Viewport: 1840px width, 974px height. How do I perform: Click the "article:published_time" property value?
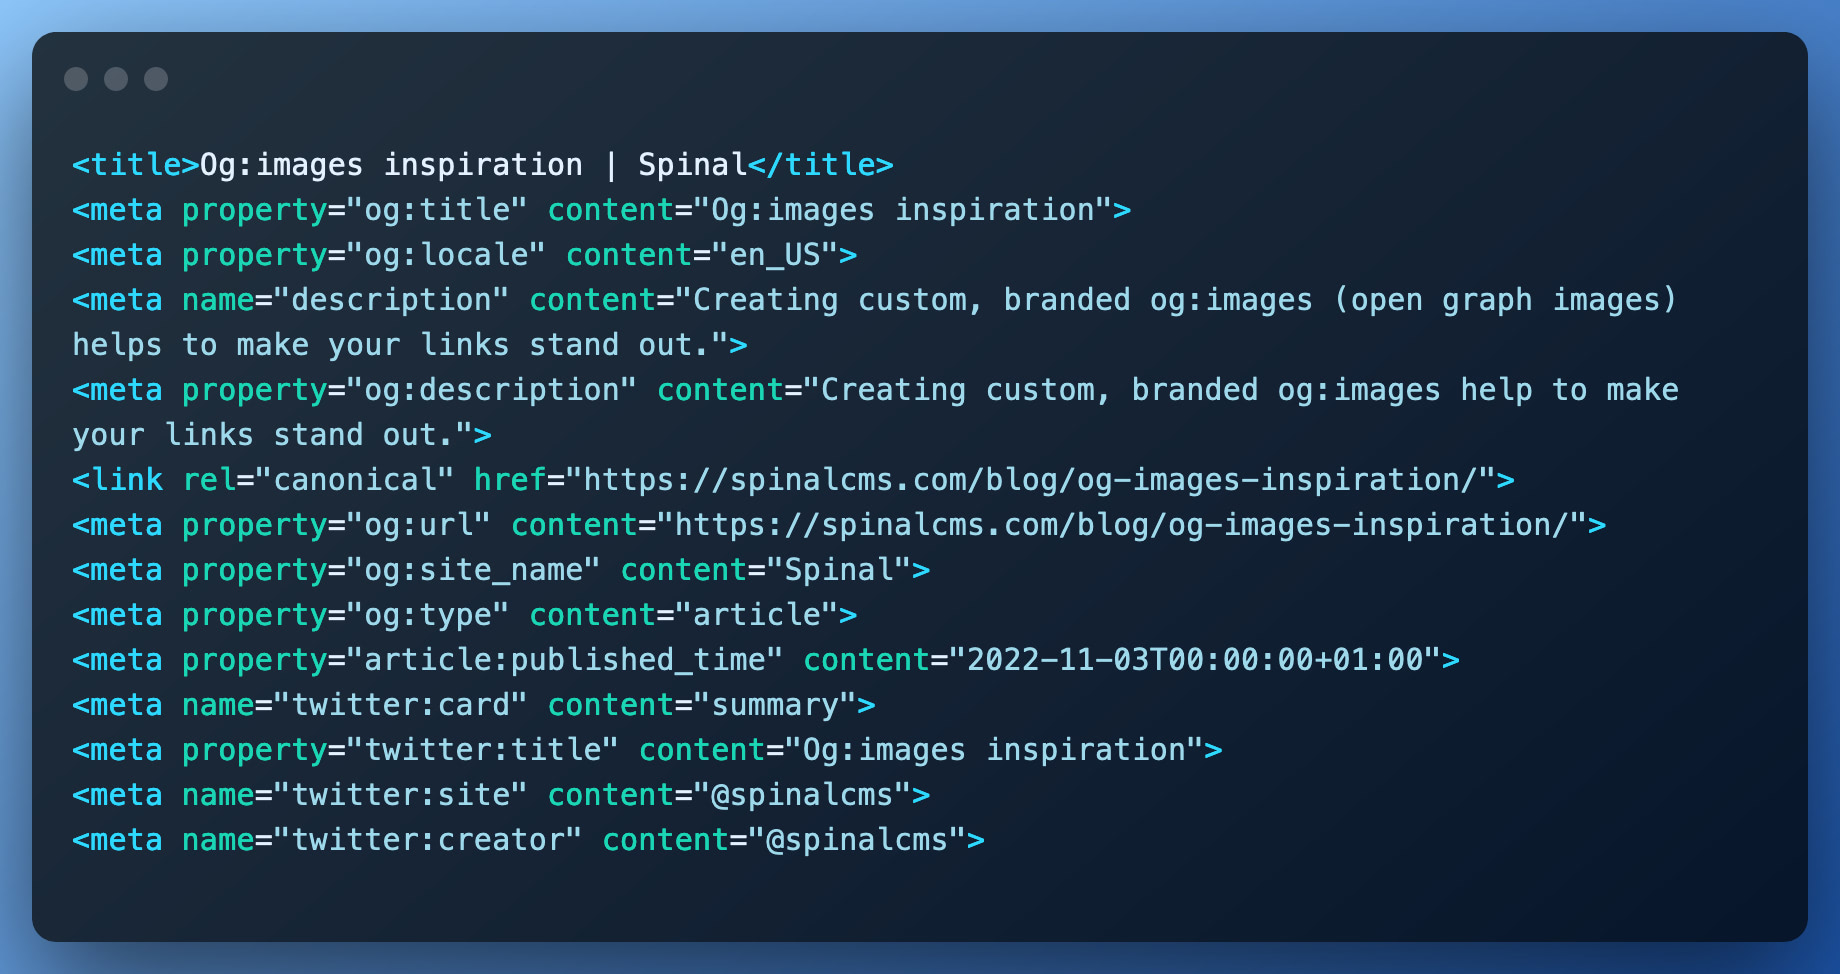565,659
